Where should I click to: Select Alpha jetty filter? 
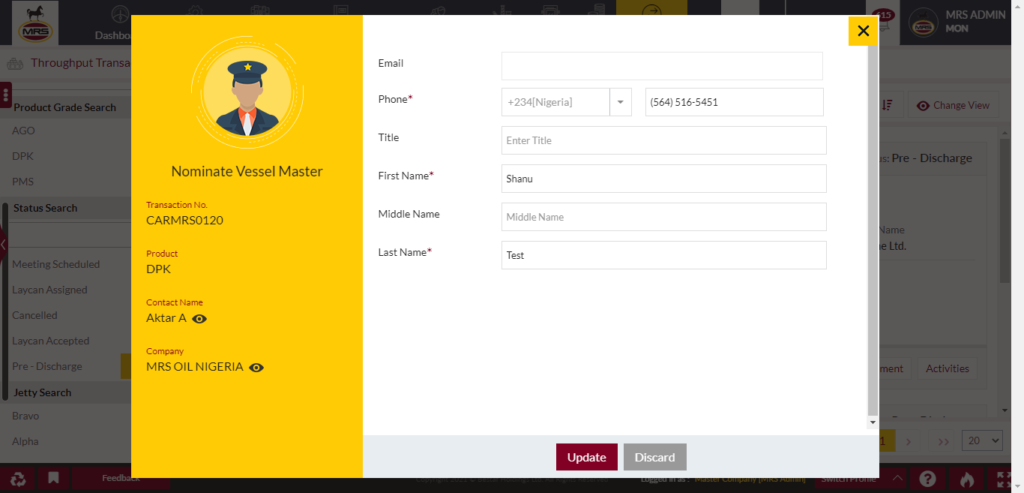[x=25, y=441]
